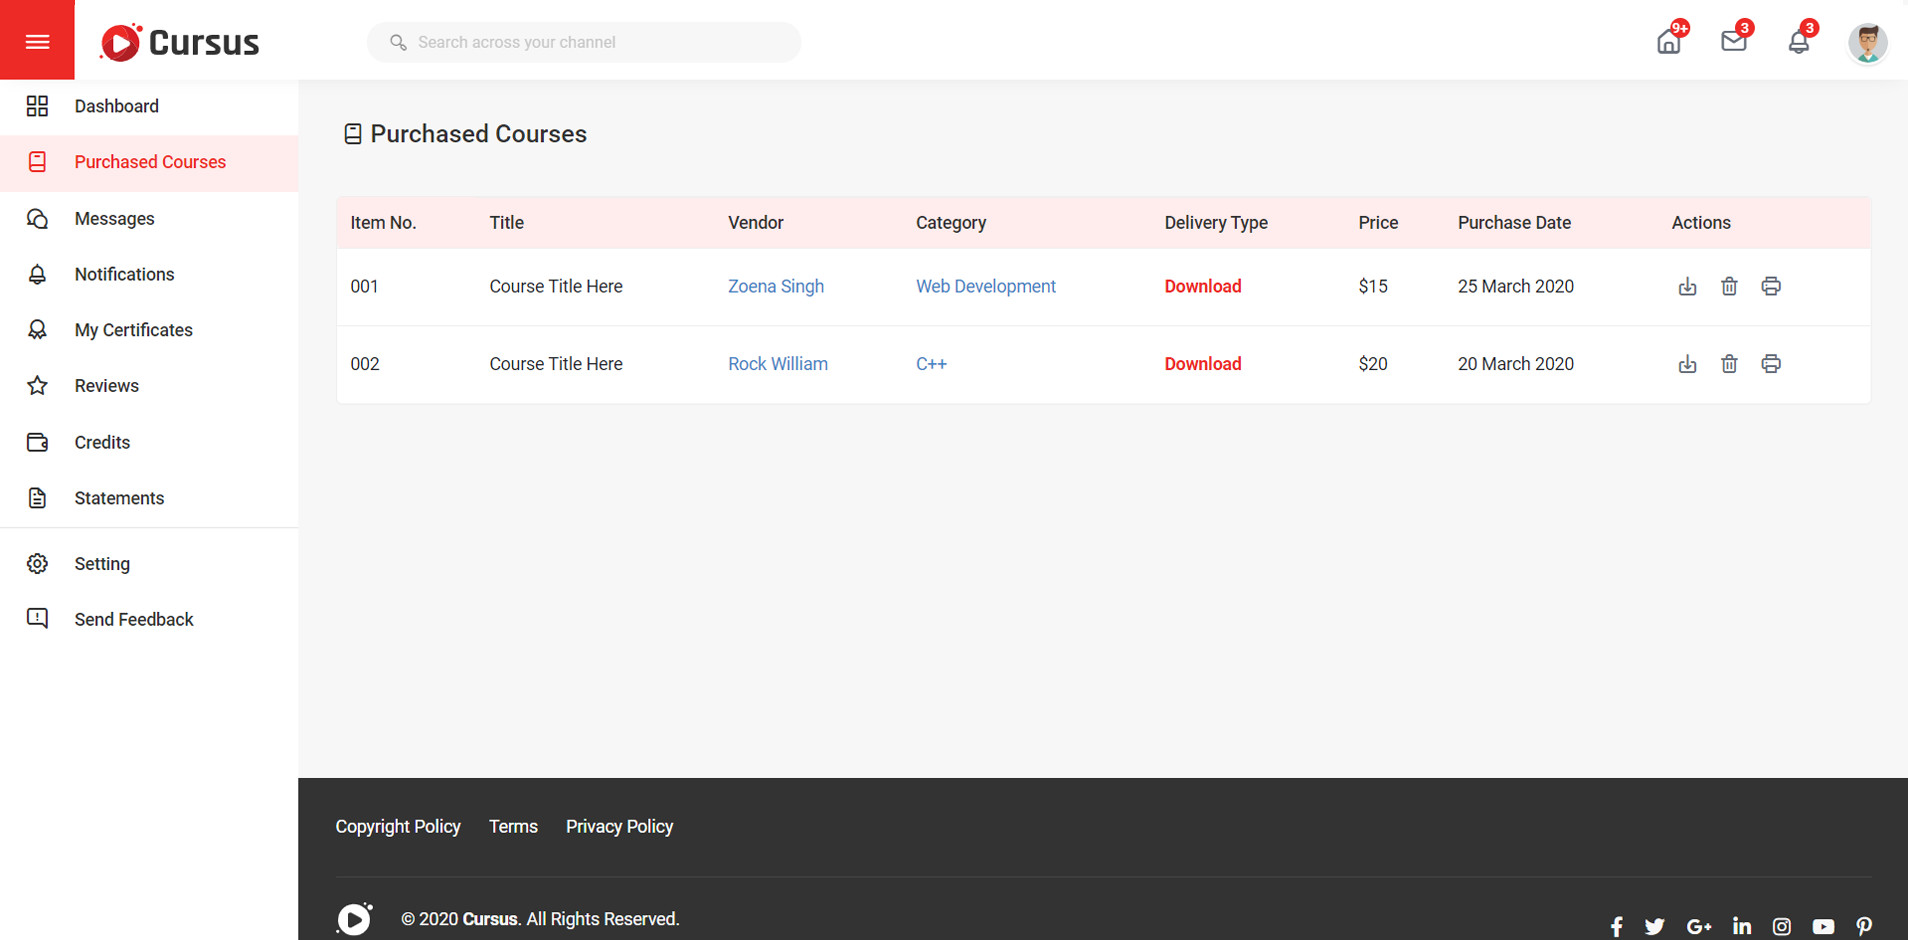The height and width of the screenshot is (940, 1908).
Task: Click the home icon with 9+ badge
Action: [1668, 42]
